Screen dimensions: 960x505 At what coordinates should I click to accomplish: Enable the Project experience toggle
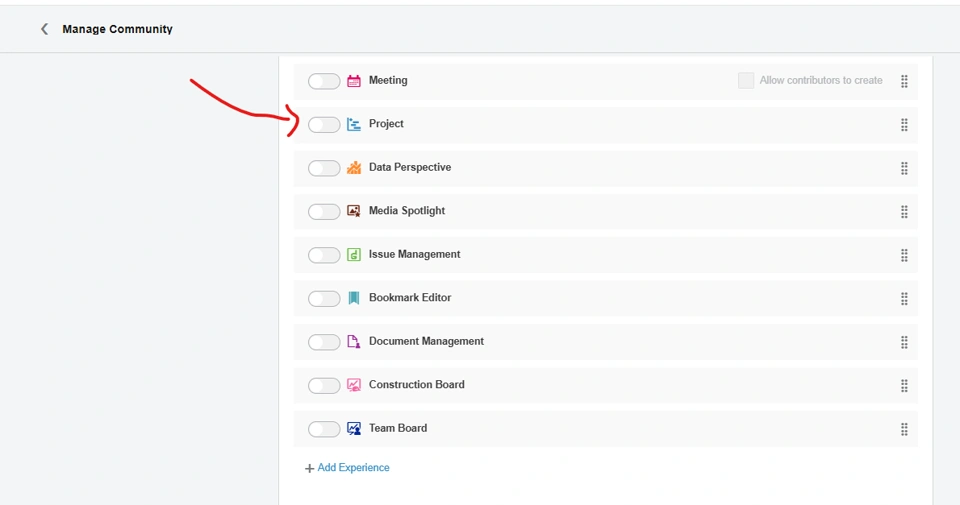[x=324, y=125]
